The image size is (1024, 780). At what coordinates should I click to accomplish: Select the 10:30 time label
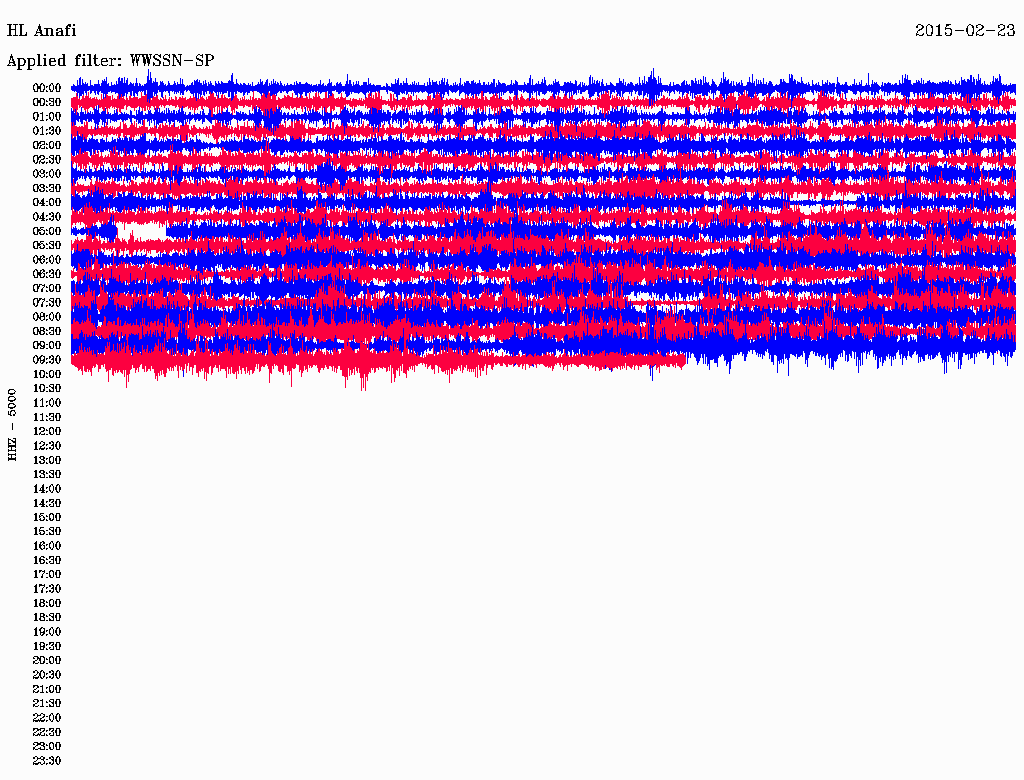coord(47,389)
